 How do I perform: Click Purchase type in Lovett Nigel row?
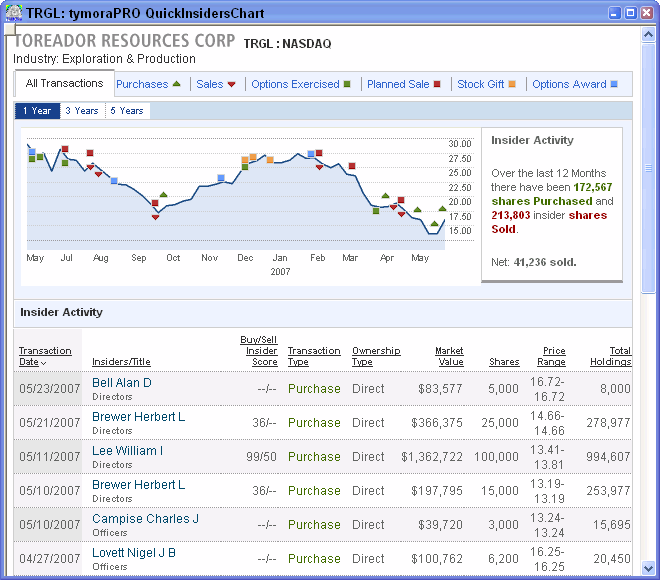(x=314, y=559)
